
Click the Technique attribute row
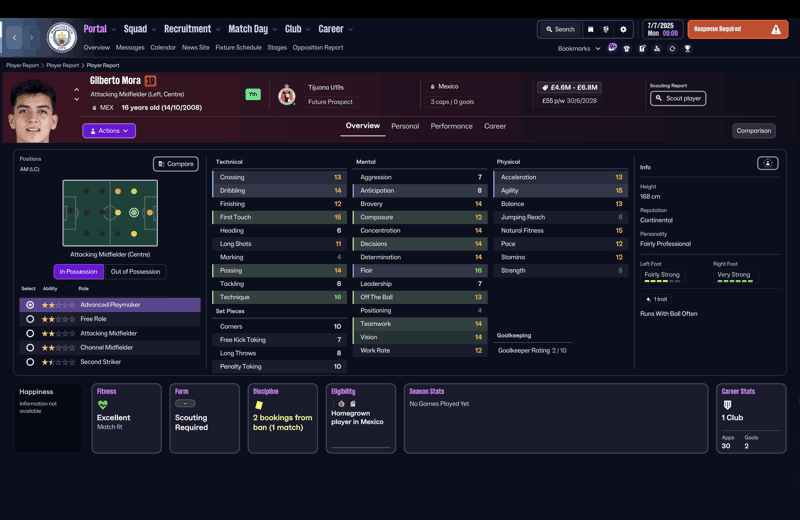[x=280, y=297]
